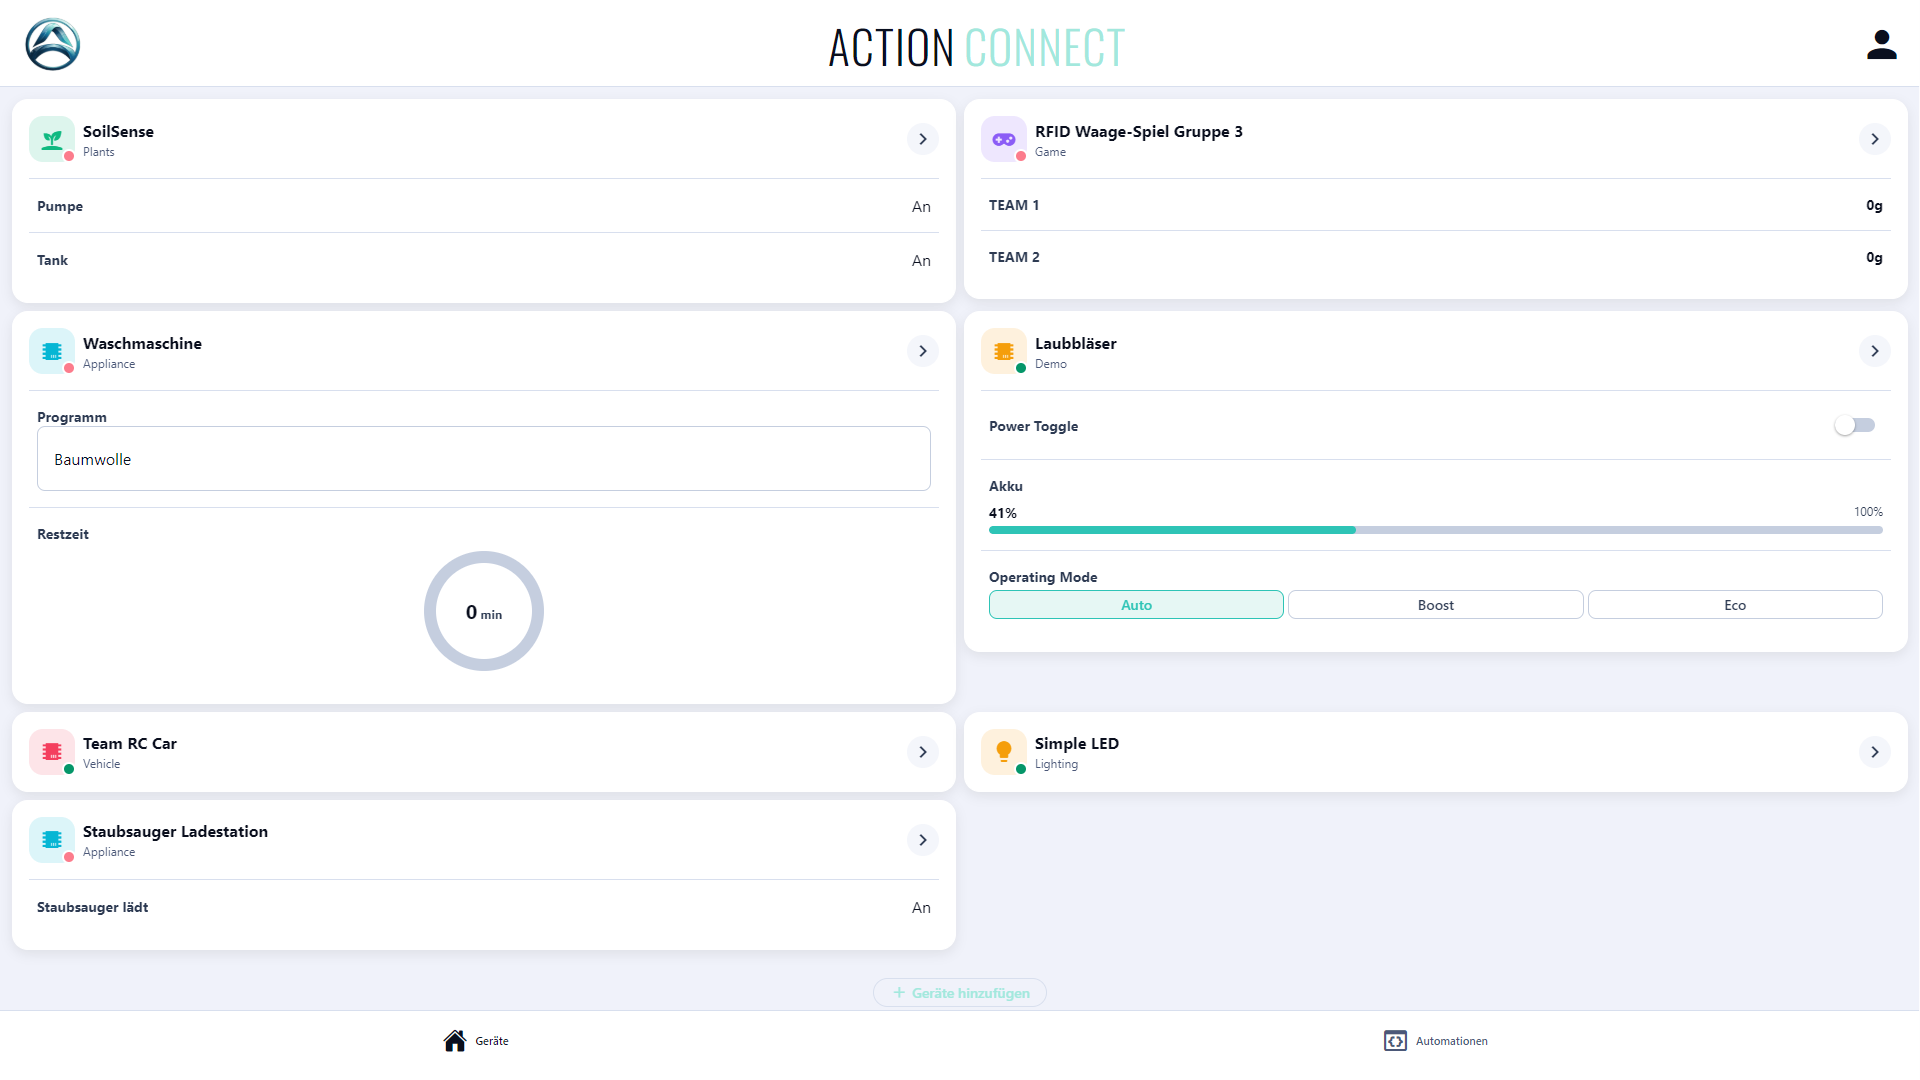The height and width of the screenshot is (1080, 1920).
Task: Click the Staubsauger Ladestation appliance icon
Action: (x=52, y=840)
